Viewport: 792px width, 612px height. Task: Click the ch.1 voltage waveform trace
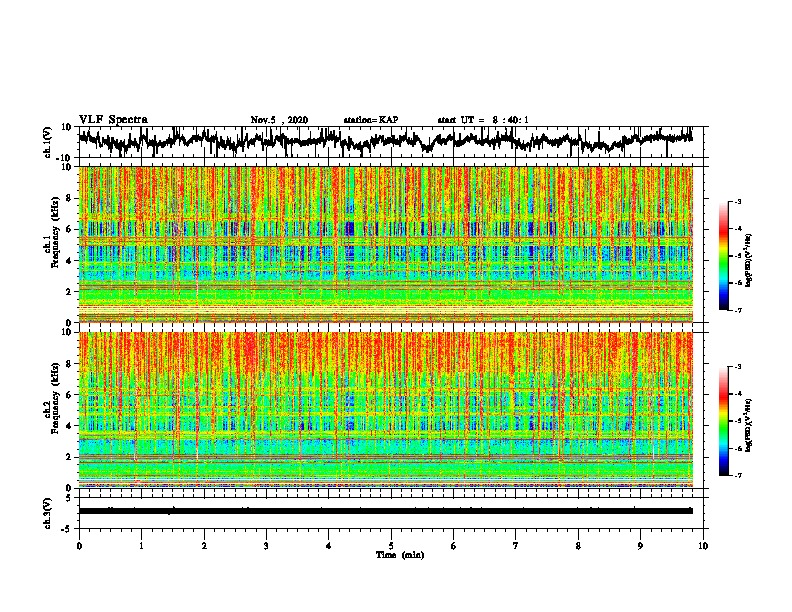(386, 140)
